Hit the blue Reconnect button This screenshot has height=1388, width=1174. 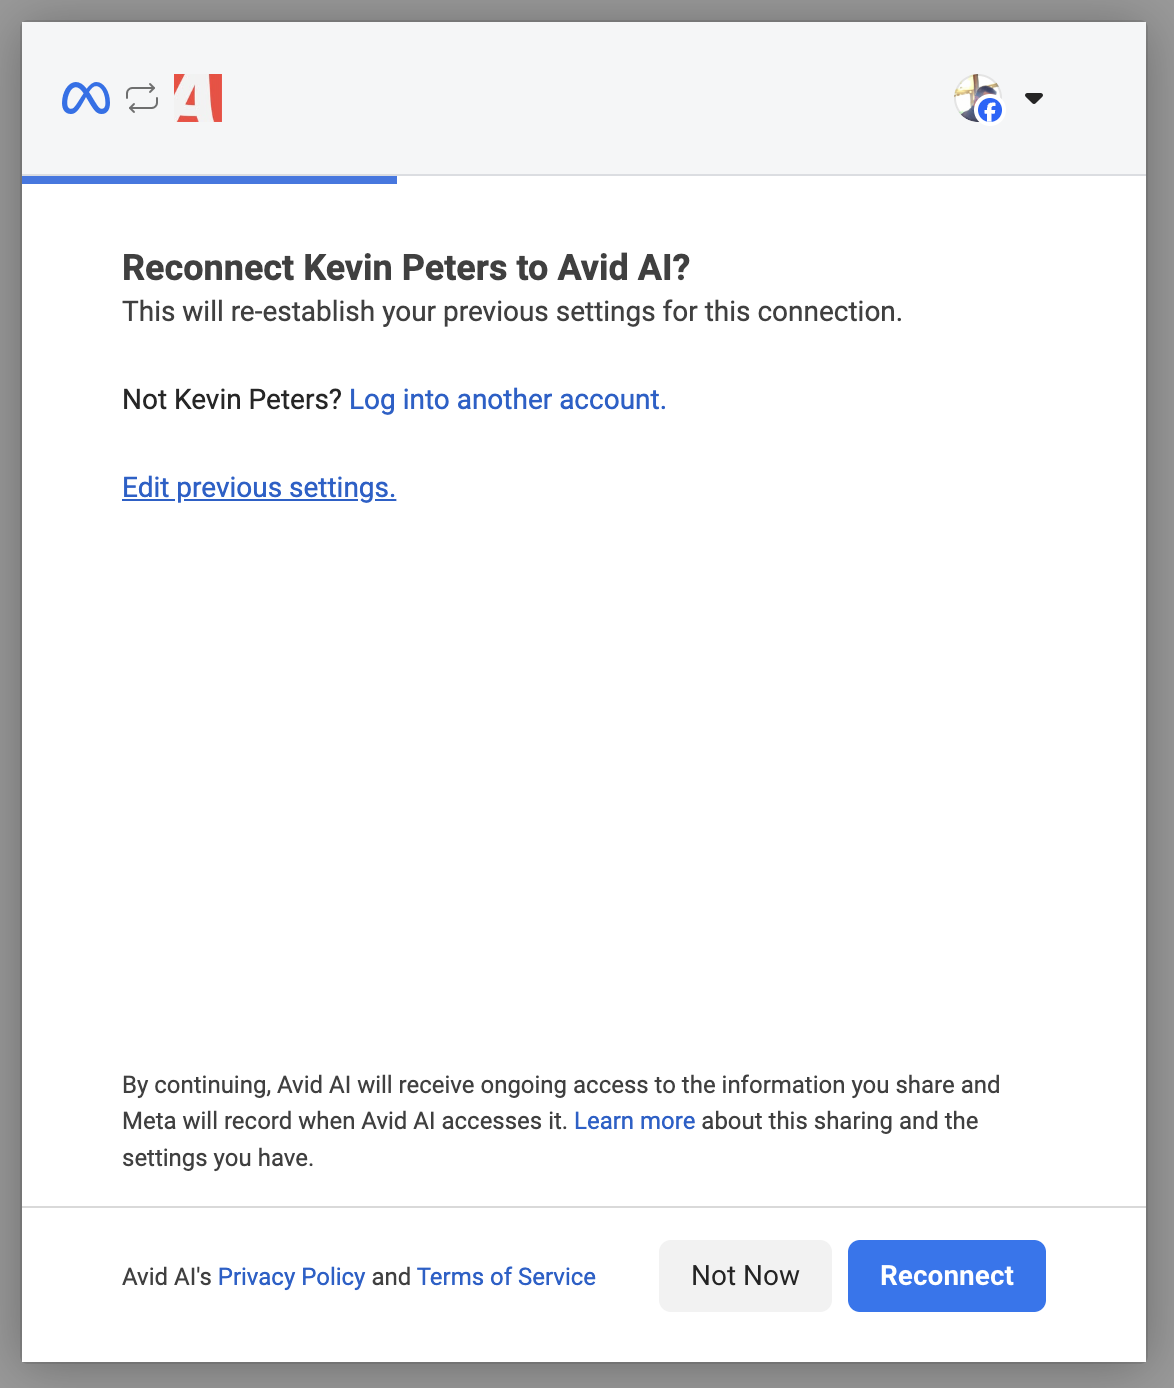point(946,1276)
